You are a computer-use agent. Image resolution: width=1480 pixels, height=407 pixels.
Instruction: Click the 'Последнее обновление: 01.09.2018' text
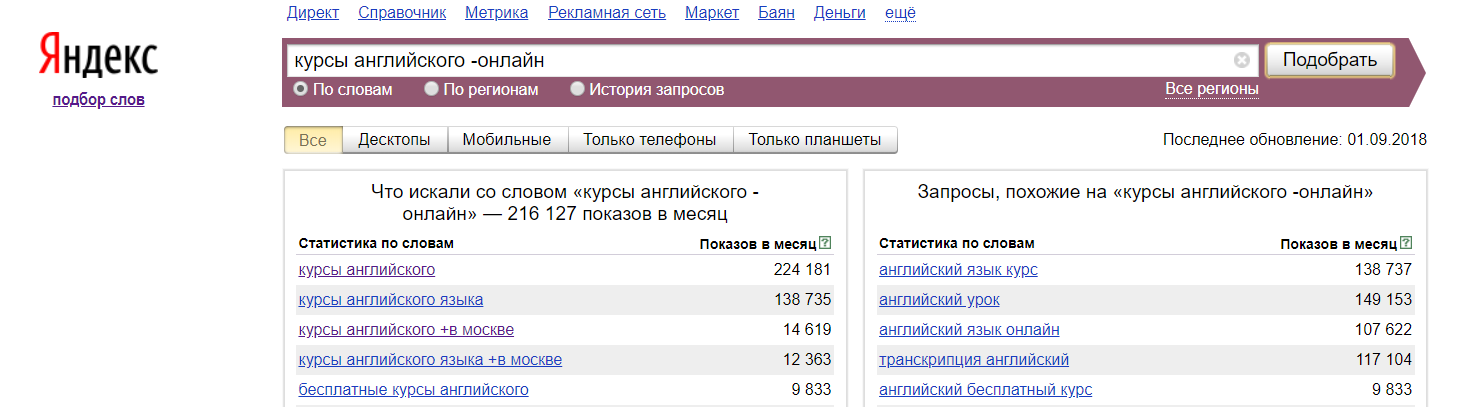[1295, 140]
